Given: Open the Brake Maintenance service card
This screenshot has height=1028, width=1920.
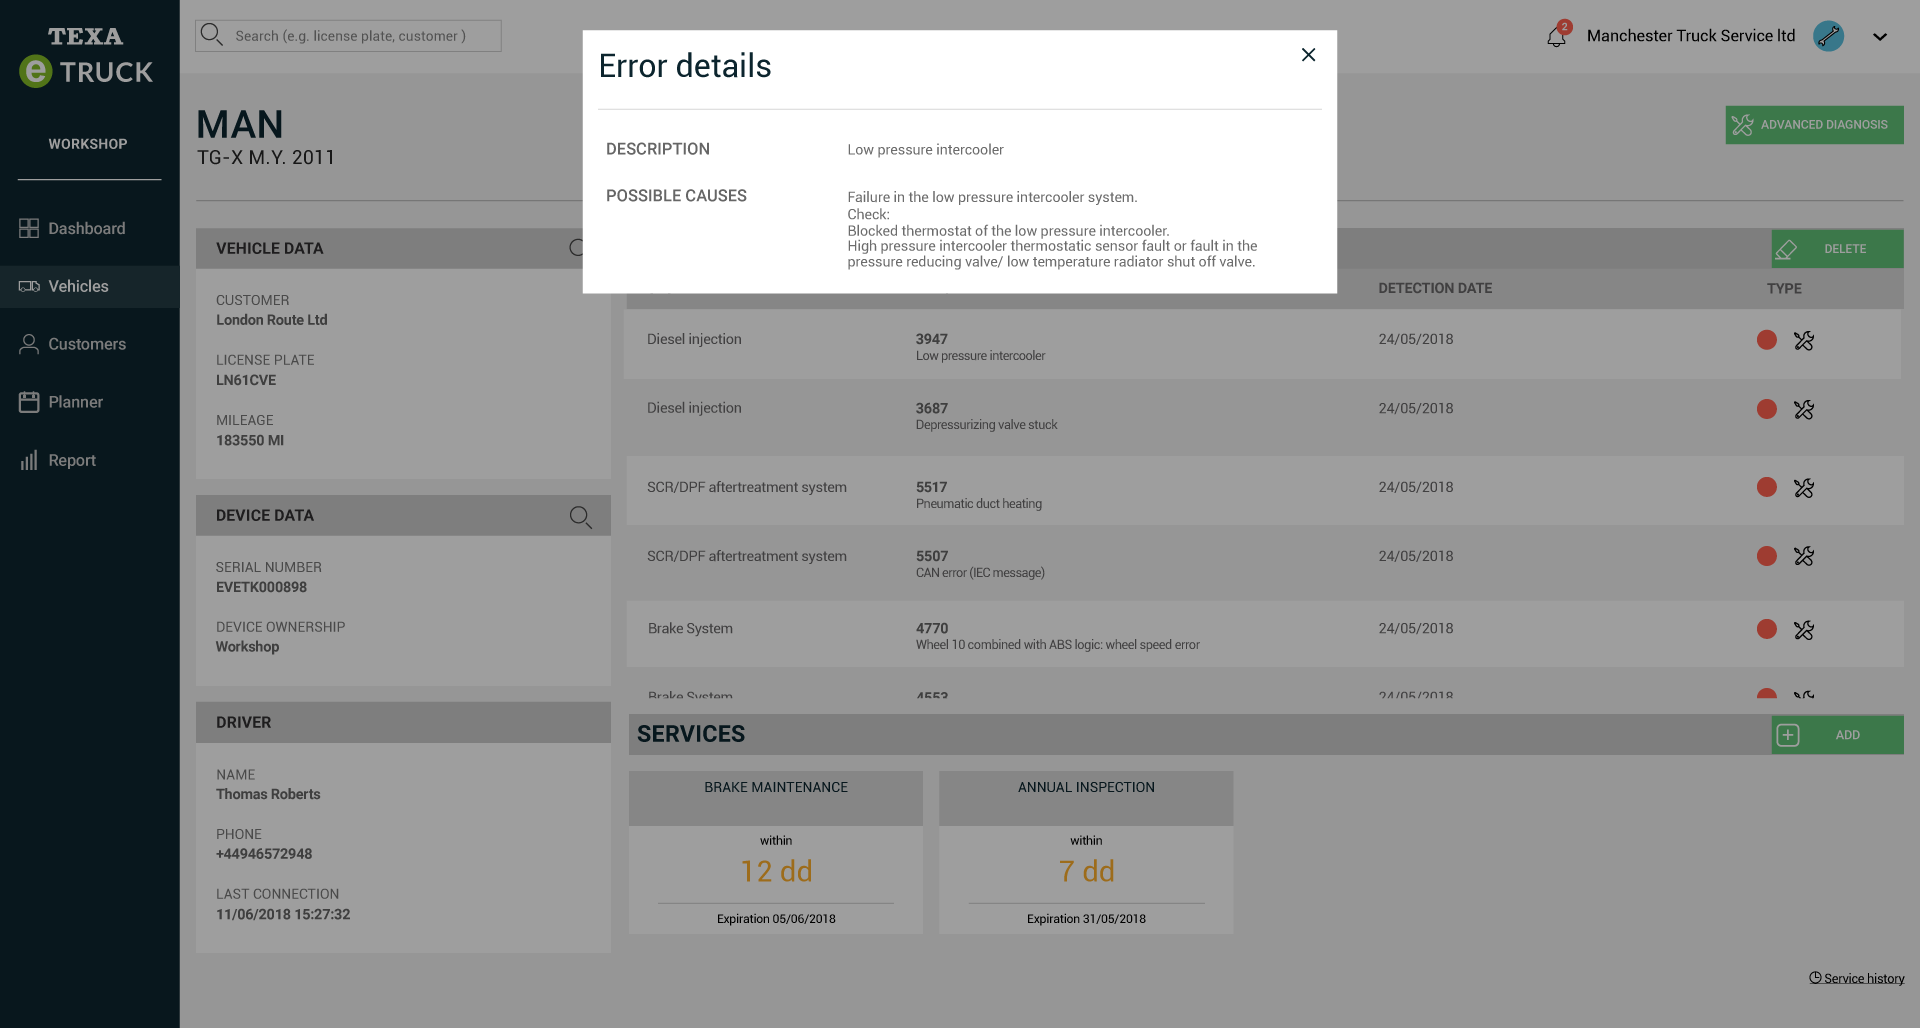Looking at the screenshot, I should [x=776, y=852].
